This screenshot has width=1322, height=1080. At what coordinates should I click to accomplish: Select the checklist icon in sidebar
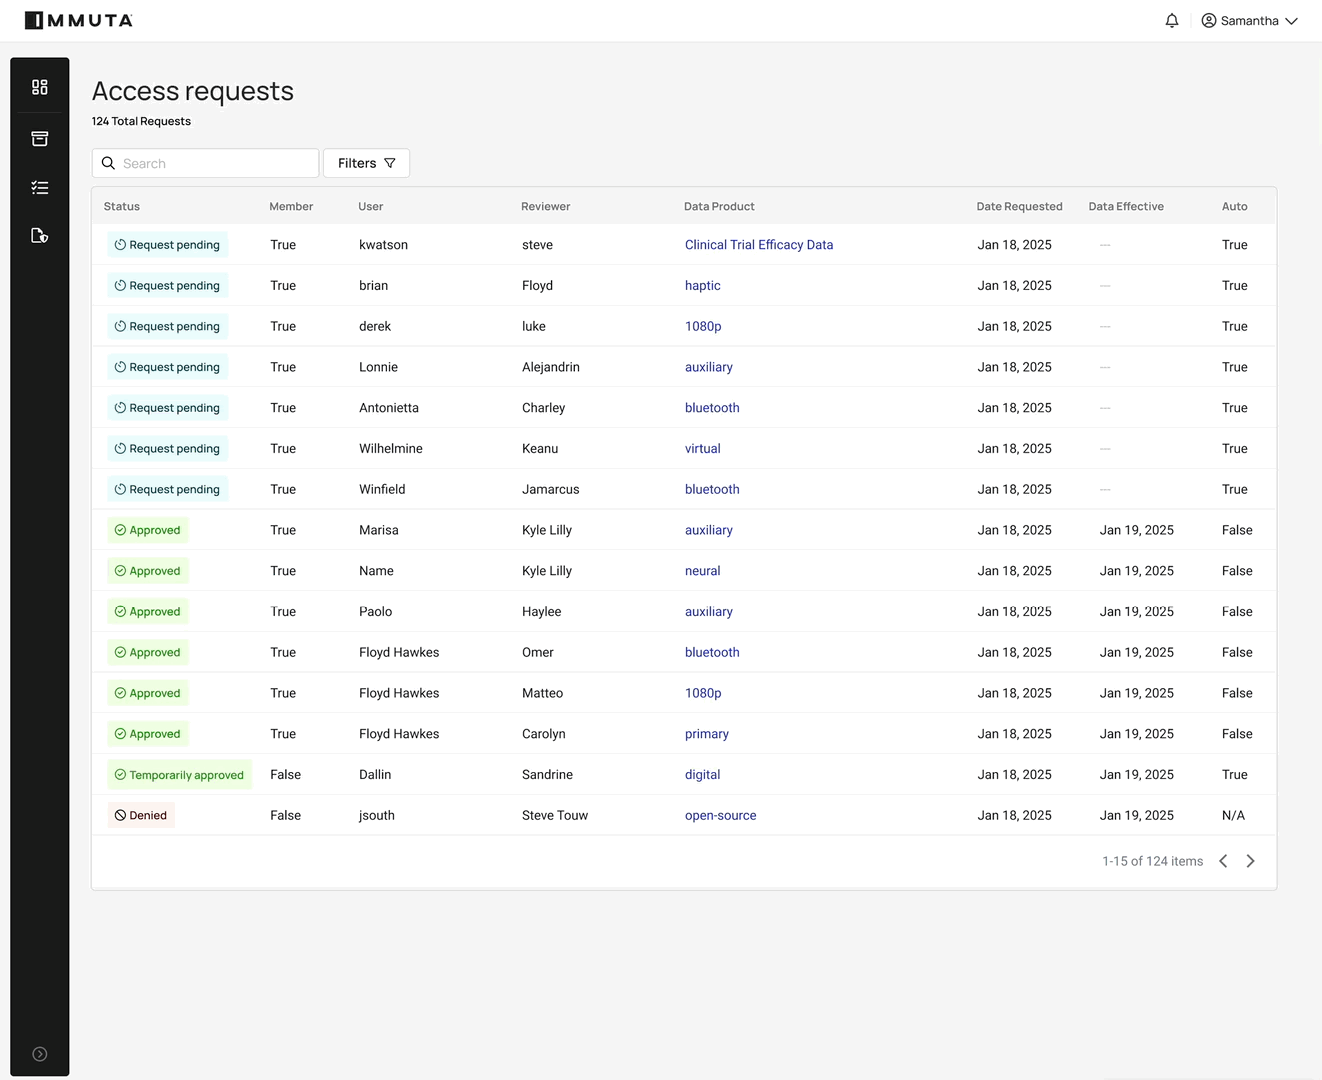(40, 188)
